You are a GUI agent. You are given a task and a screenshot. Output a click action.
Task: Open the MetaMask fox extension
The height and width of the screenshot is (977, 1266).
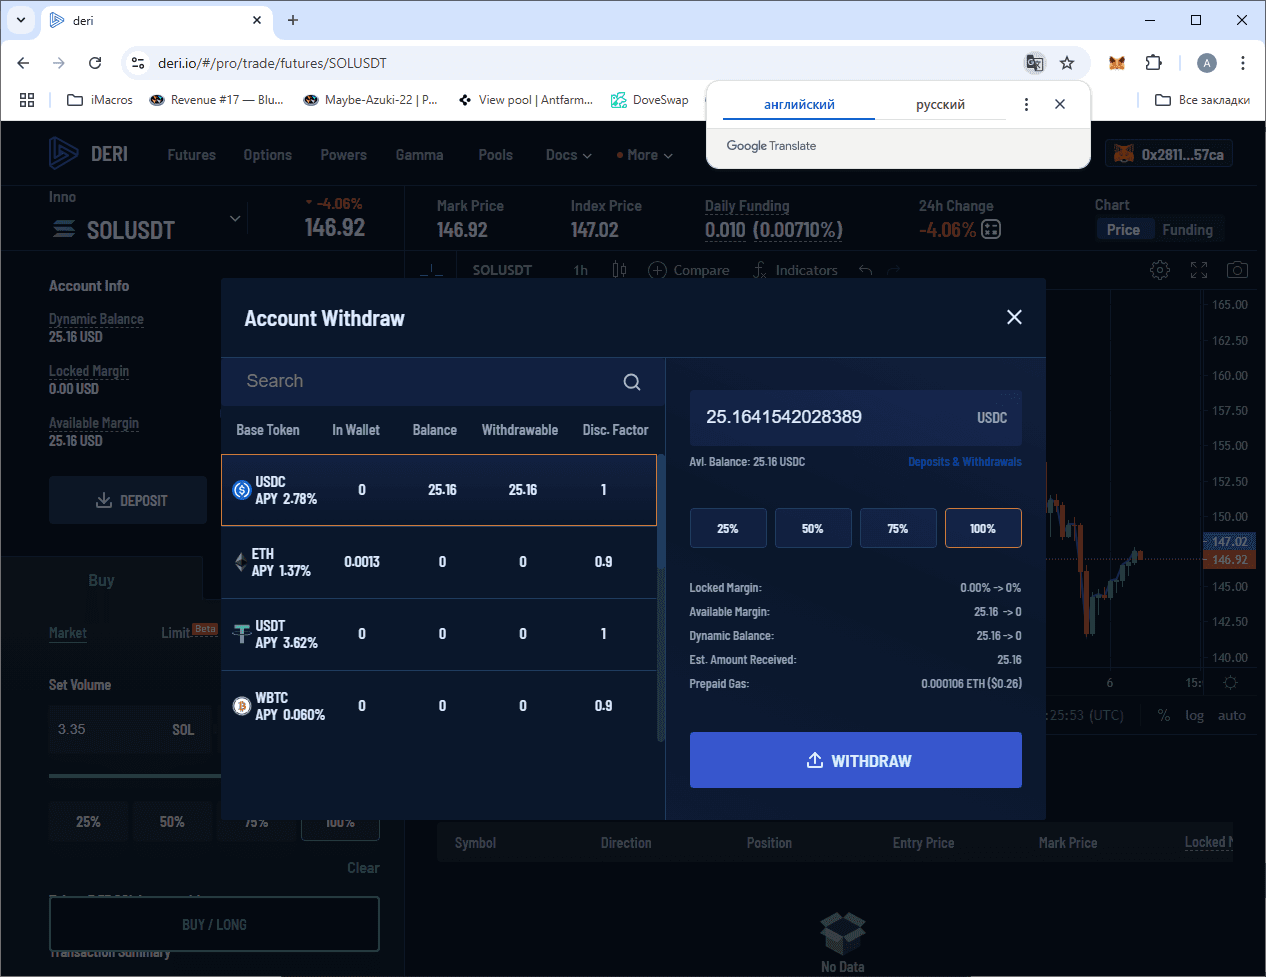[x=1117, y=63]
